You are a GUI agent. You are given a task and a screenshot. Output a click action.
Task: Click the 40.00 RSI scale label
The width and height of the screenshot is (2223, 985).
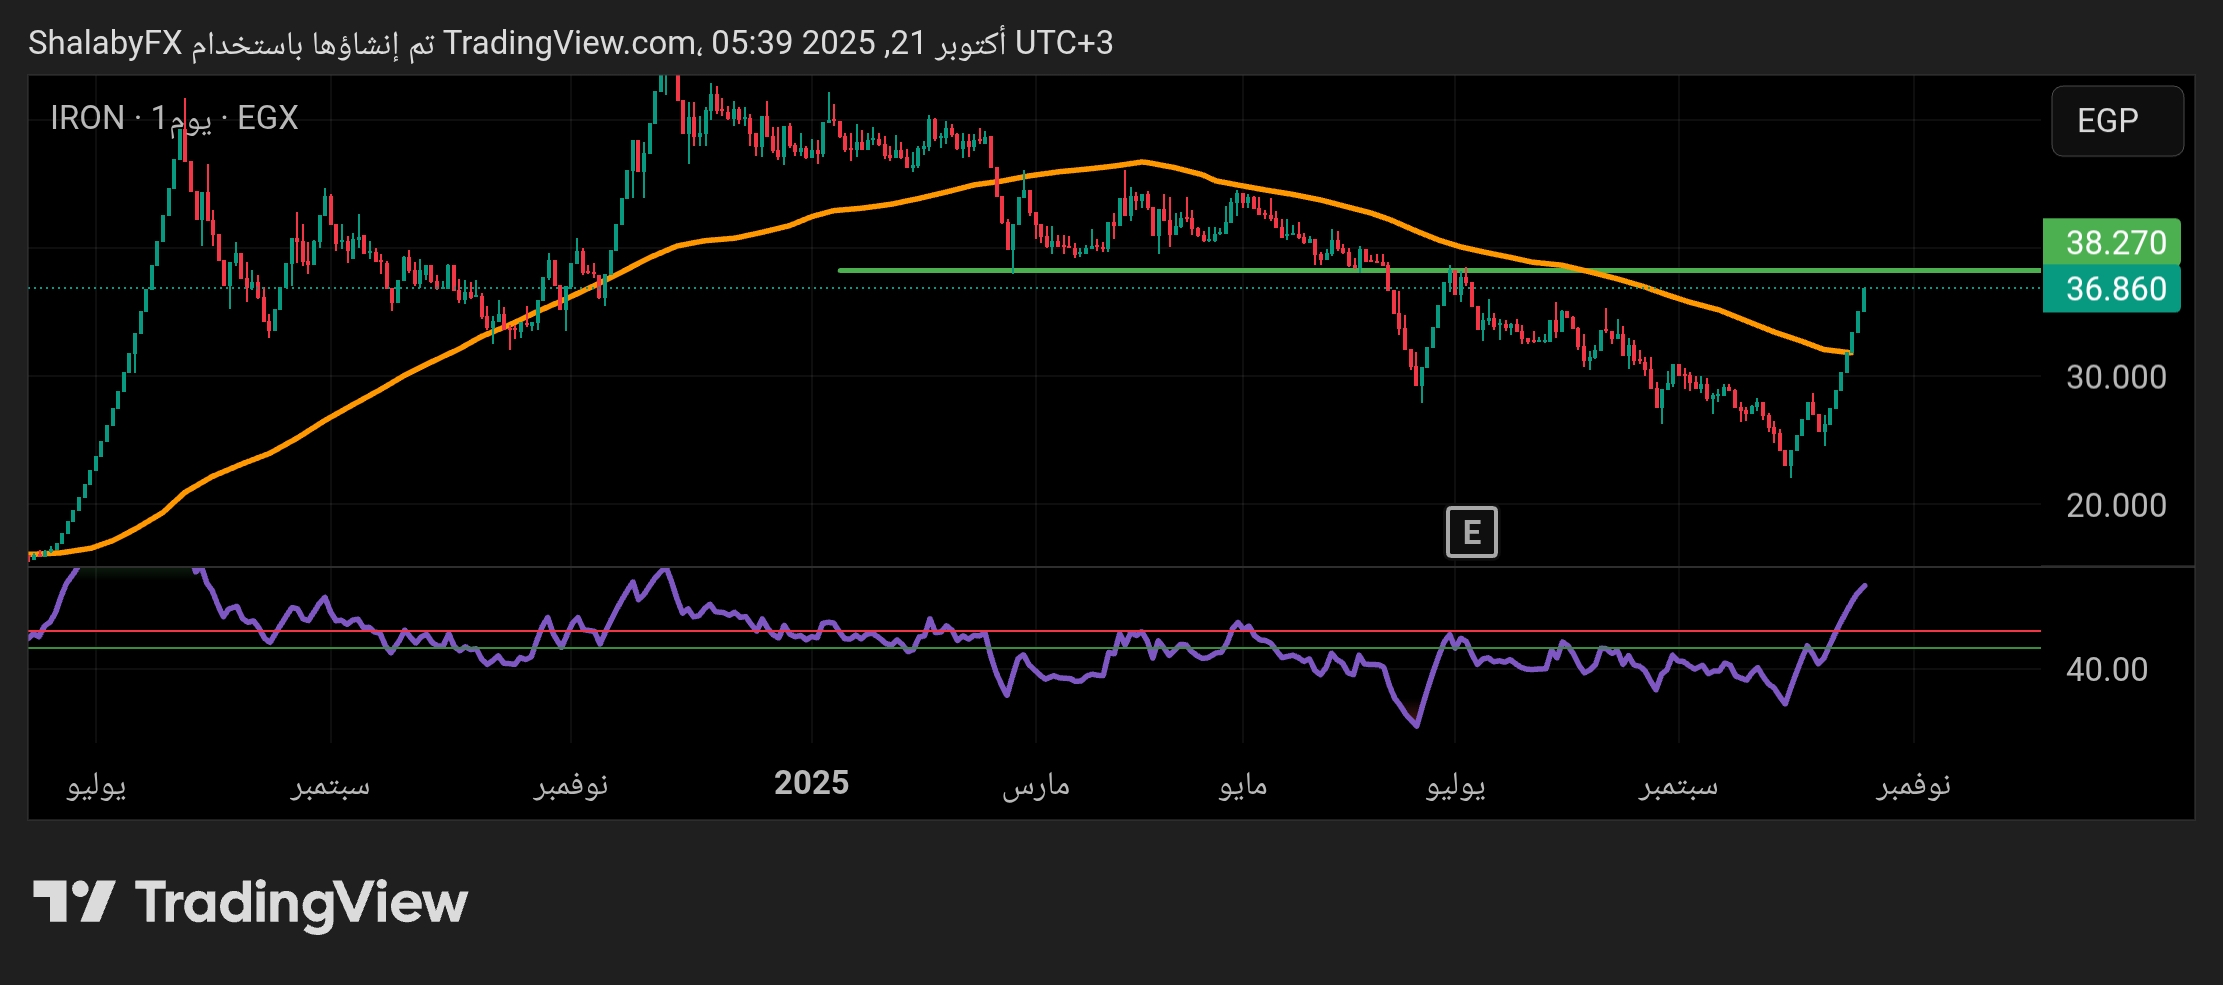tap(2106, 669)
